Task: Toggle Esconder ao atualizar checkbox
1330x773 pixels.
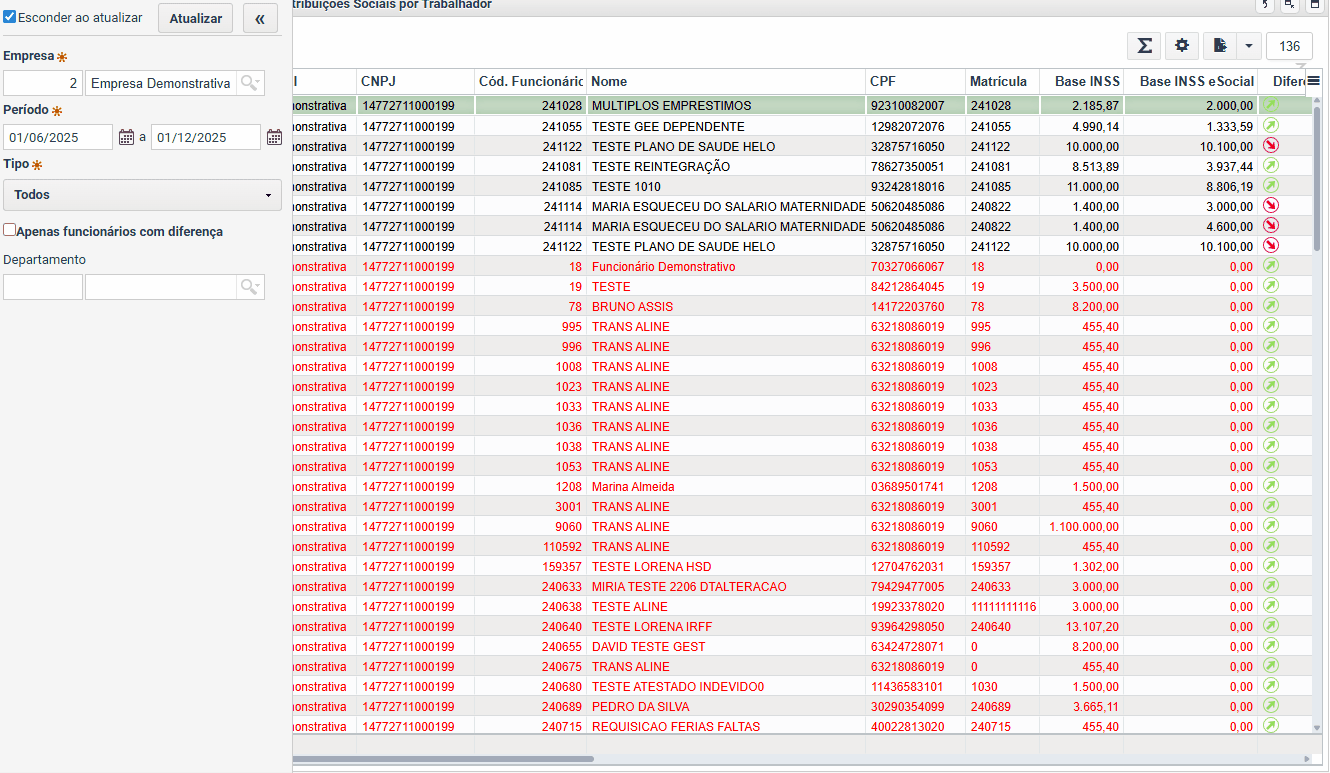Action: coord(10,17)
